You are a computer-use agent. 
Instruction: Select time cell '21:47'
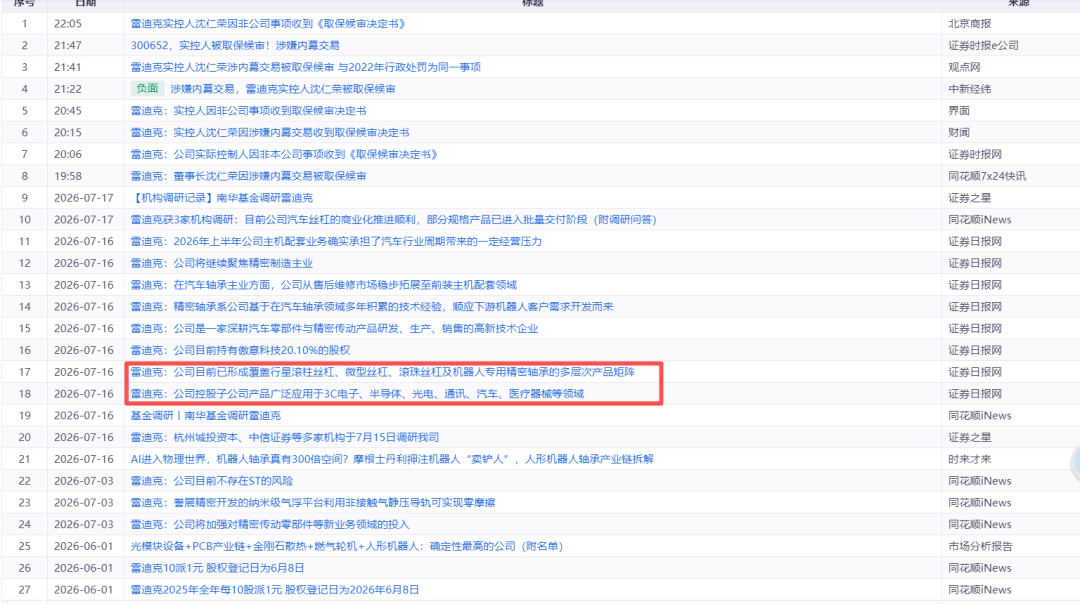(68, 45)
